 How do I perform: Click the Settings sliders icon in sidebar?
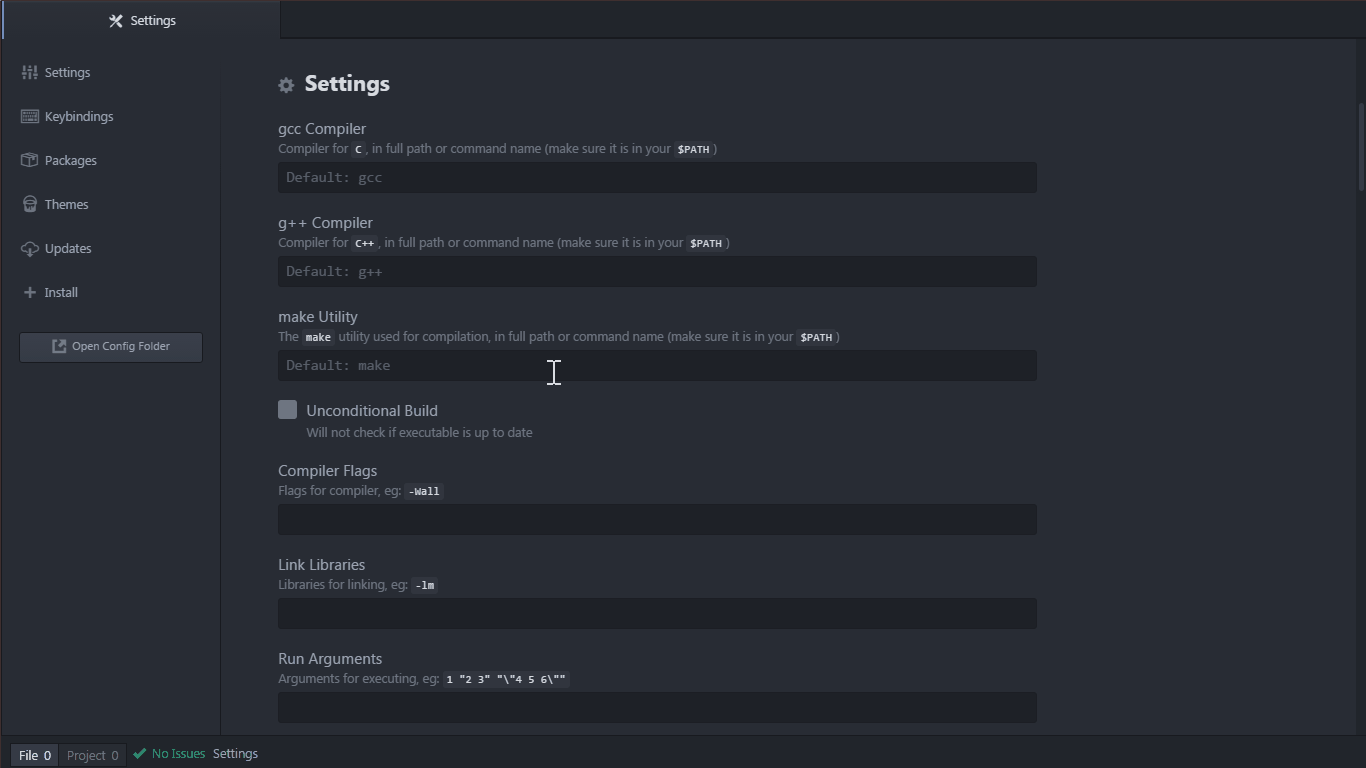click(30, 72)
